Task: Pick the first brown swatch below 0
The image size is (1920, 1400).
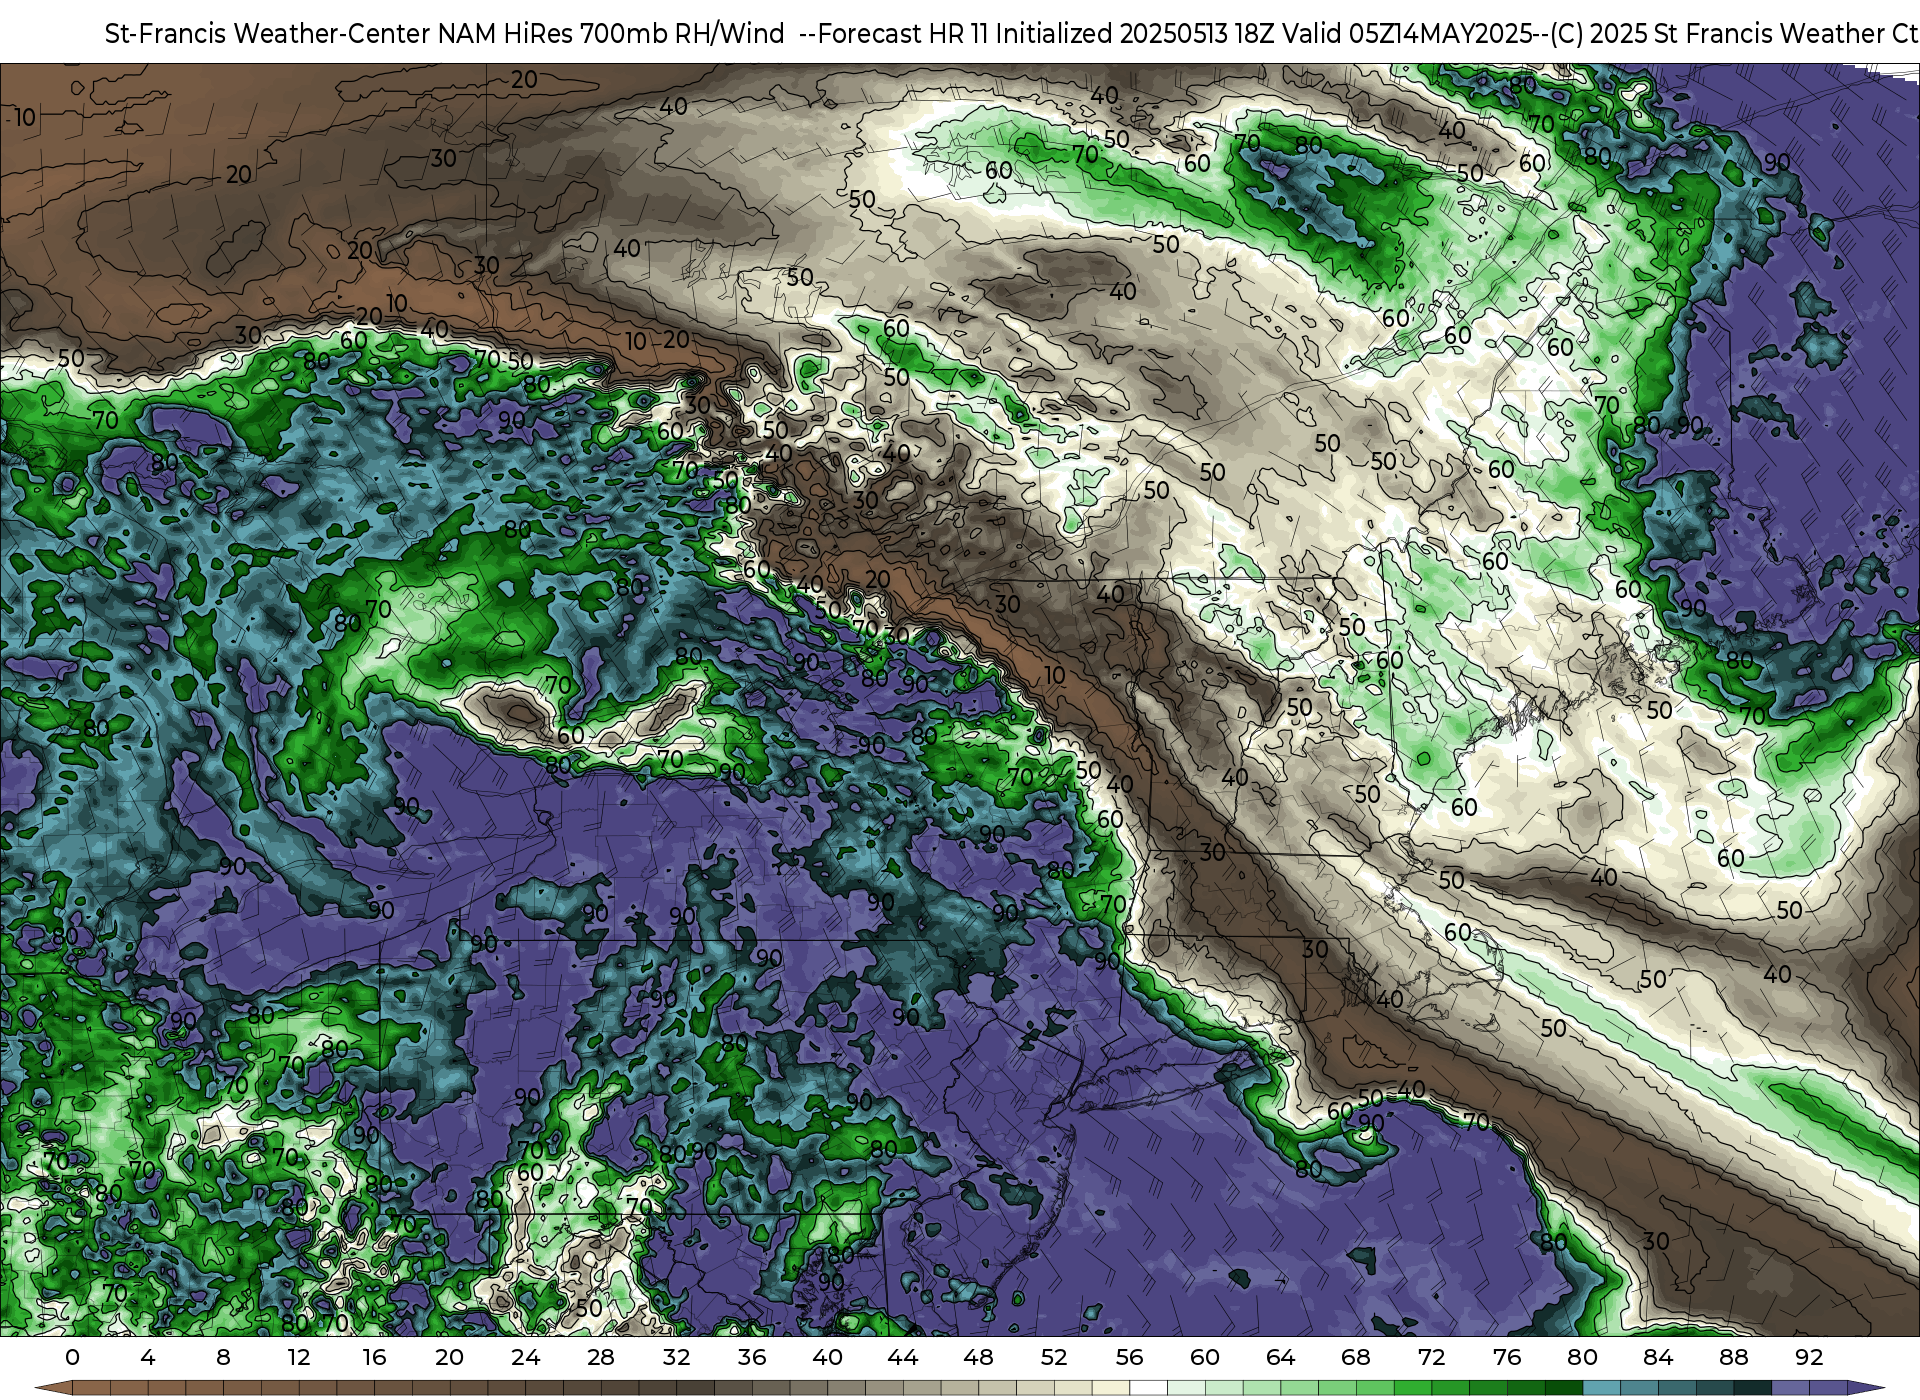Action: click(x=91, y=1388)
